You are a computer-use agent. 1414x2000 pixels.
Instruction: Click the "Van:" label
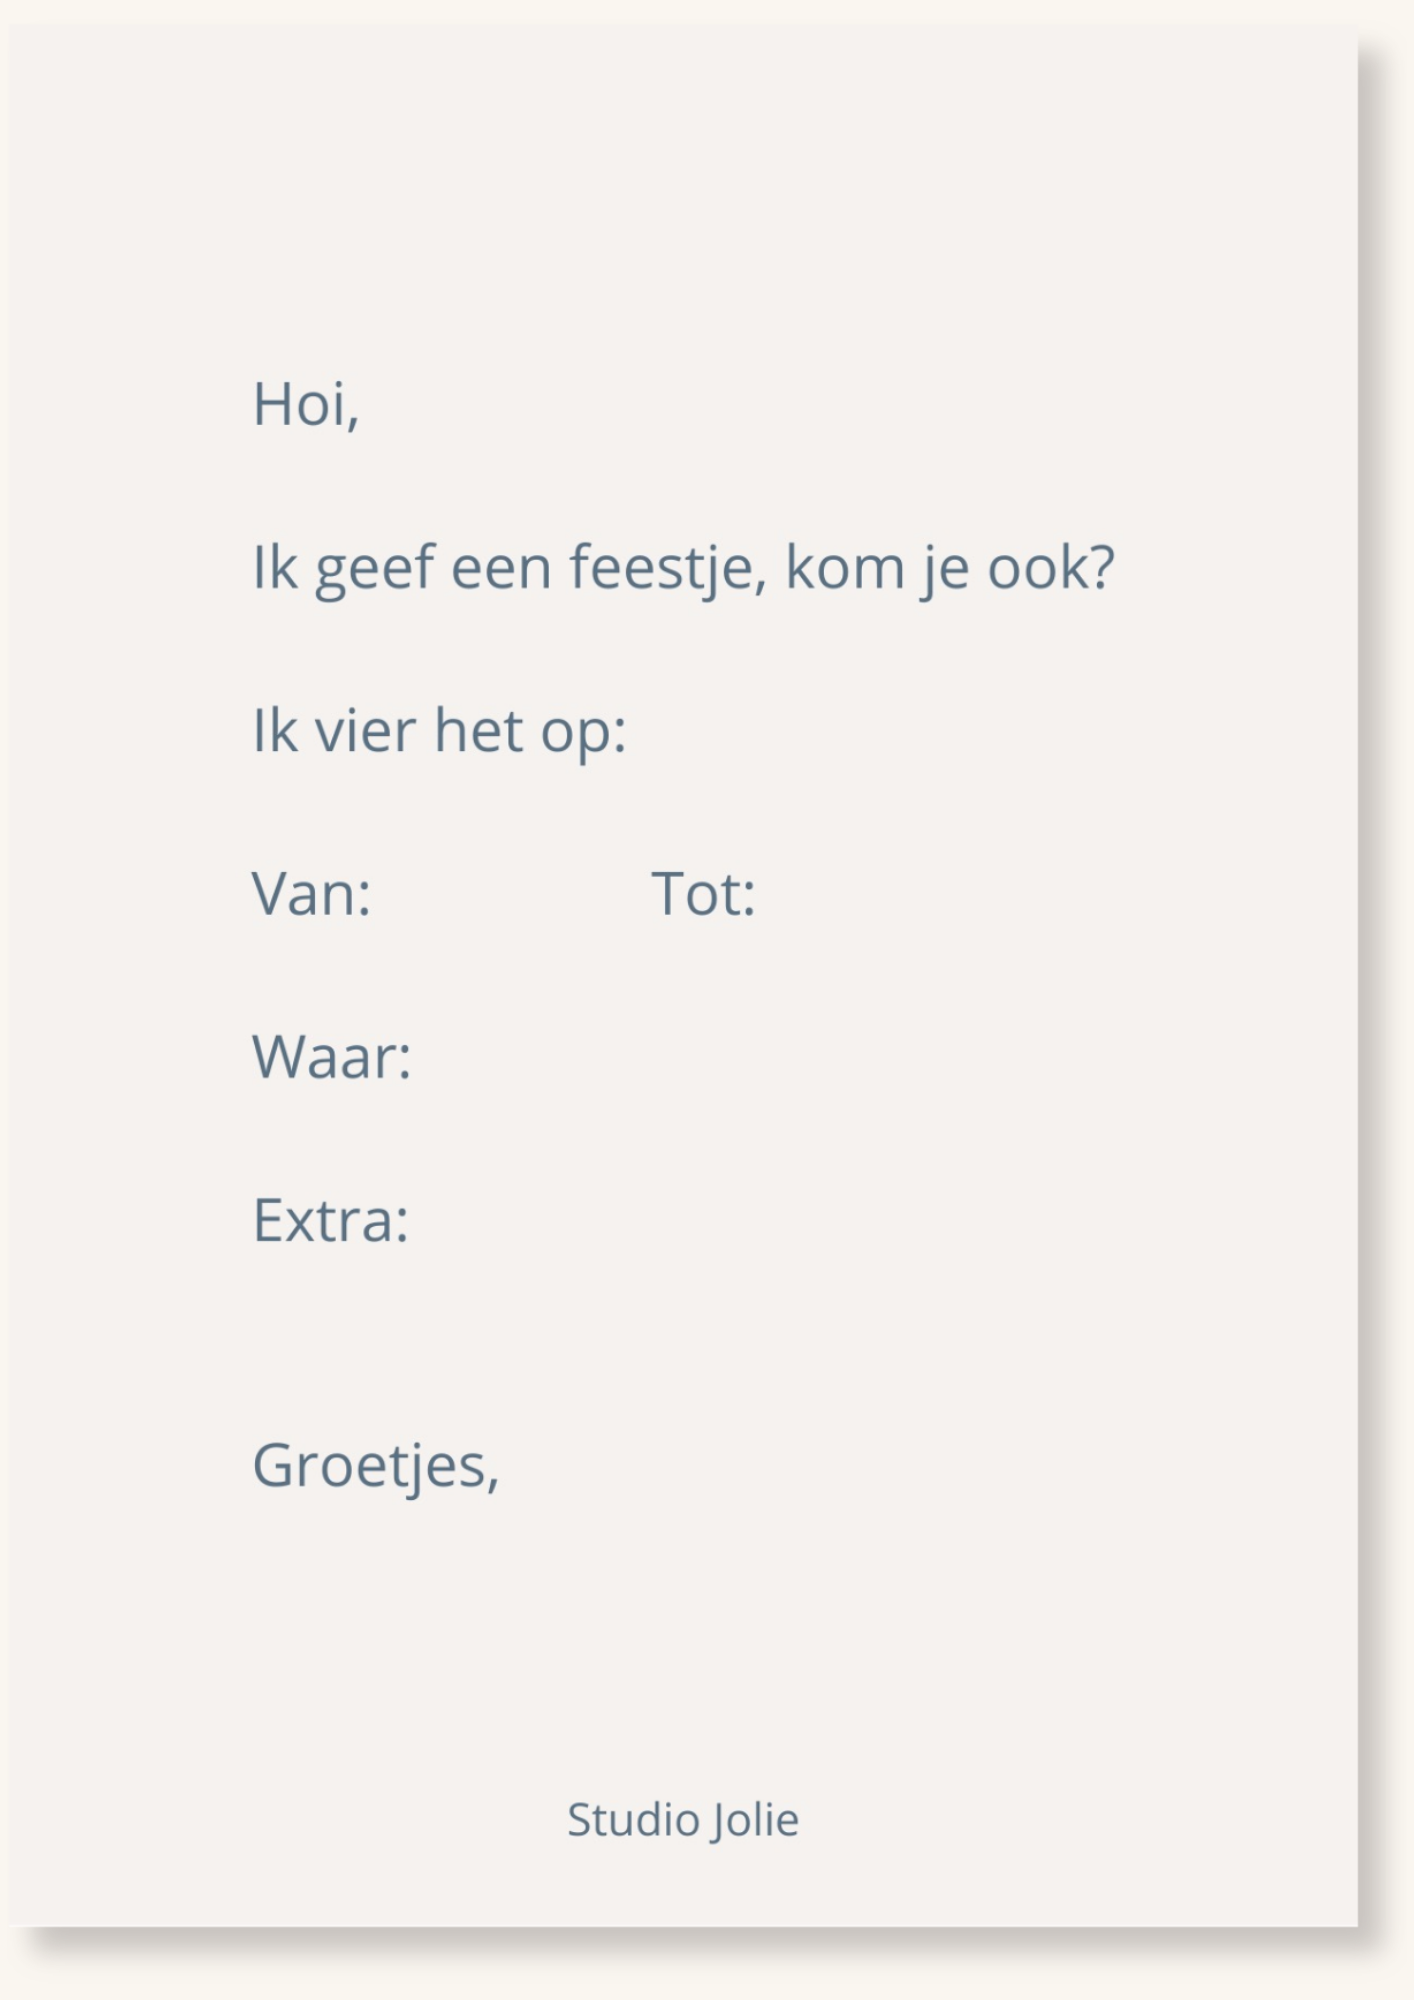[x=311, y=894]
